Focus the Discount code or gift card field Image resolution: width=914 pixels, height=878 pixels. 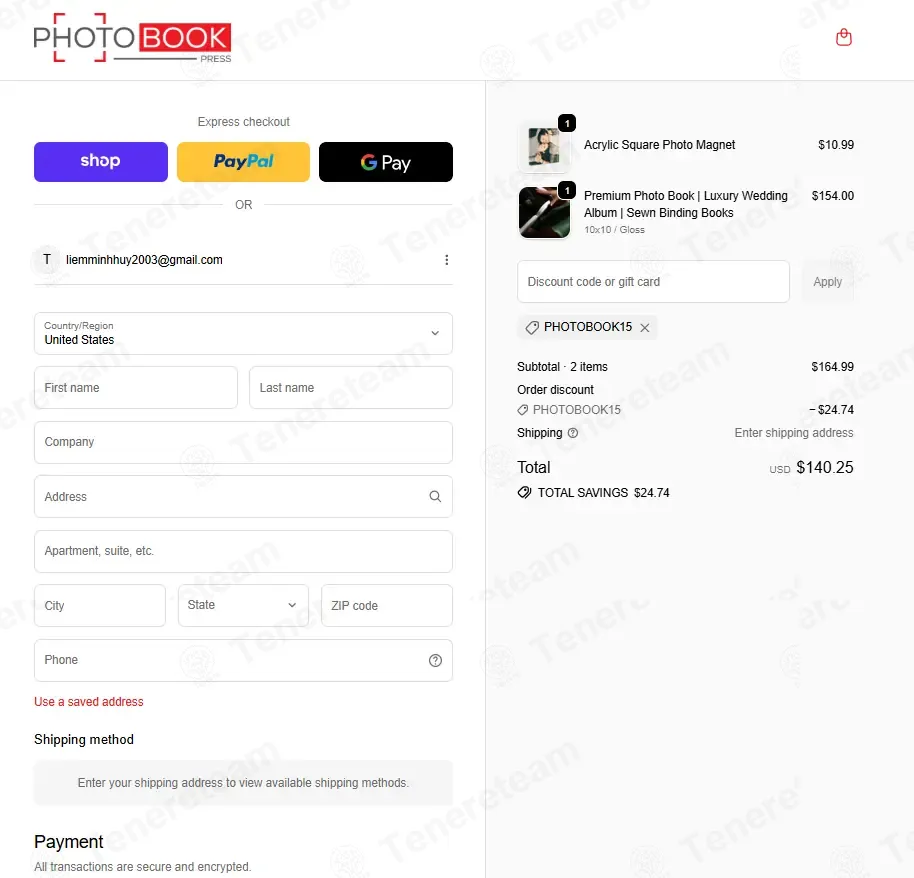pyautogui.click(x=653, y=282)
